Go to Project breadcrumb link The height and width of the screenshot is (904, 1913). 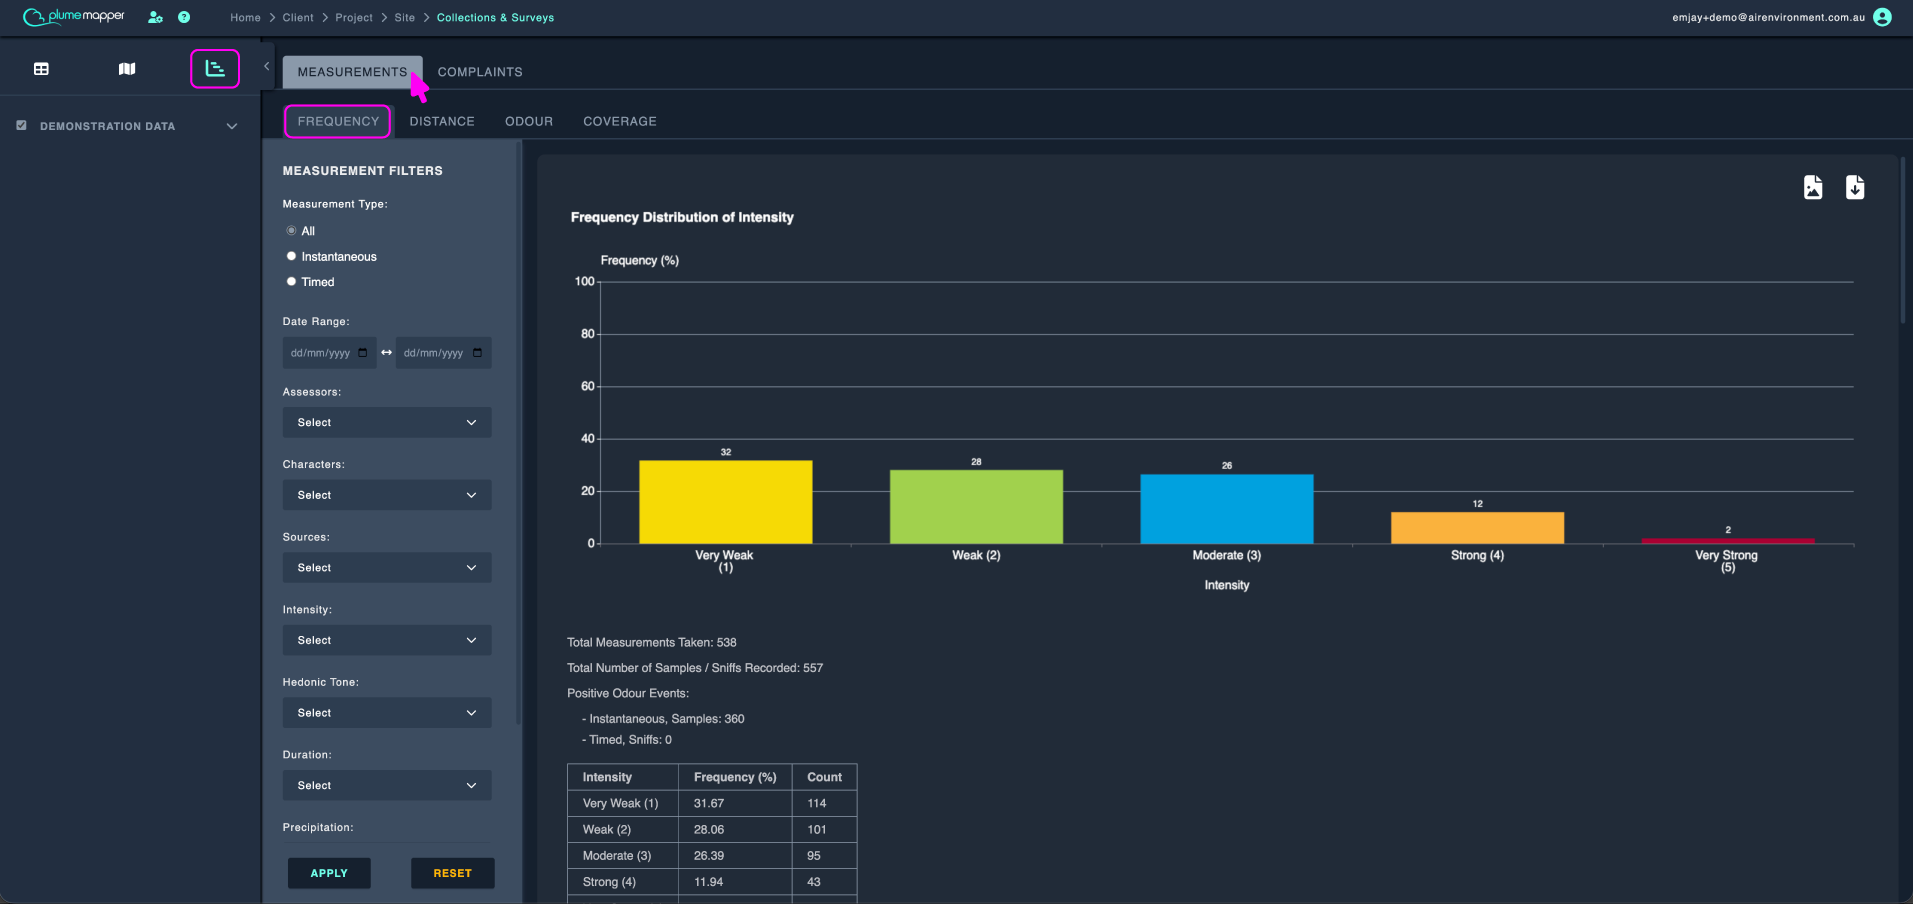(x=354, y=17)
